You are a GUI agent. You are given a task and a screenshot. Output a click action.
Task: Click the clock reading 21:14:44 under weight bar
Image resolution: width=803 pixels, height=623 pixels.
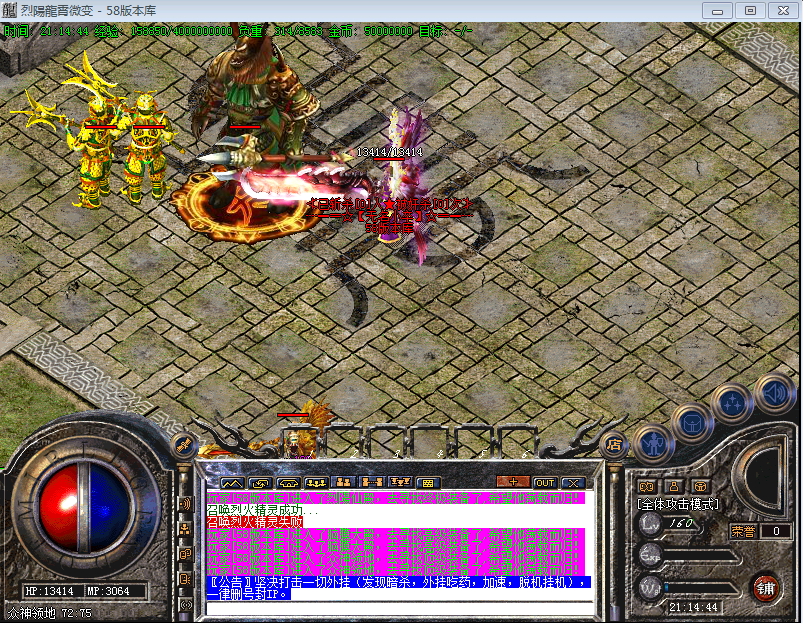tap(693, 607)
